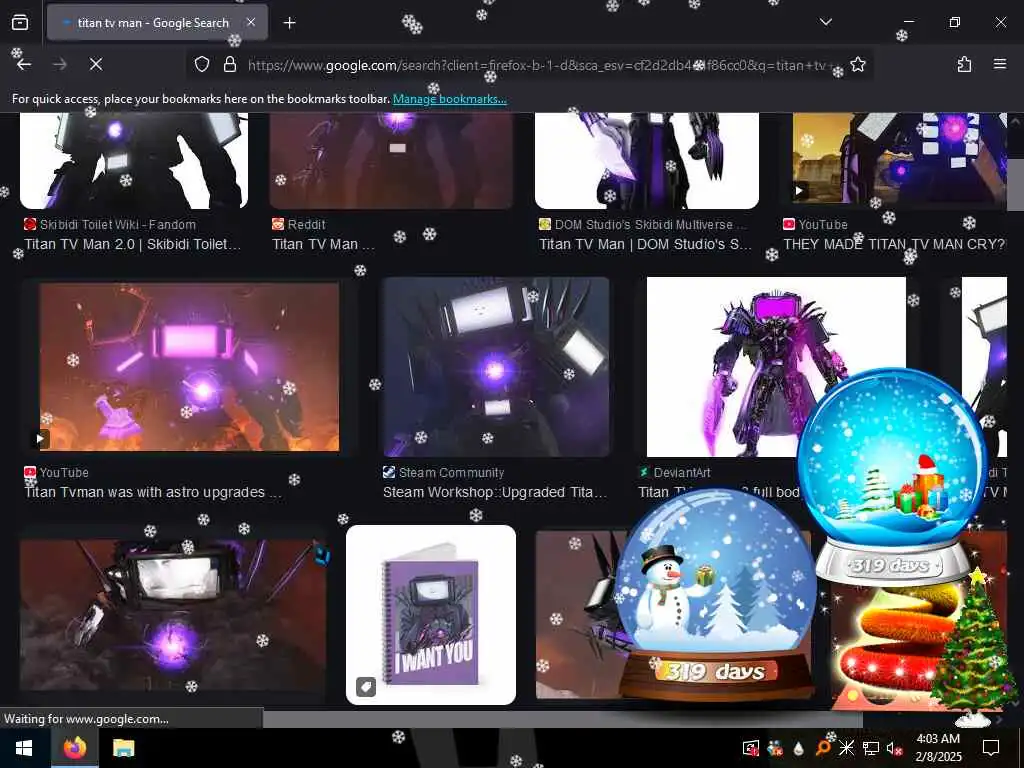Click the product tag icon on notebook image
This screenshot has height=768, width=1024.
point(366,687)
